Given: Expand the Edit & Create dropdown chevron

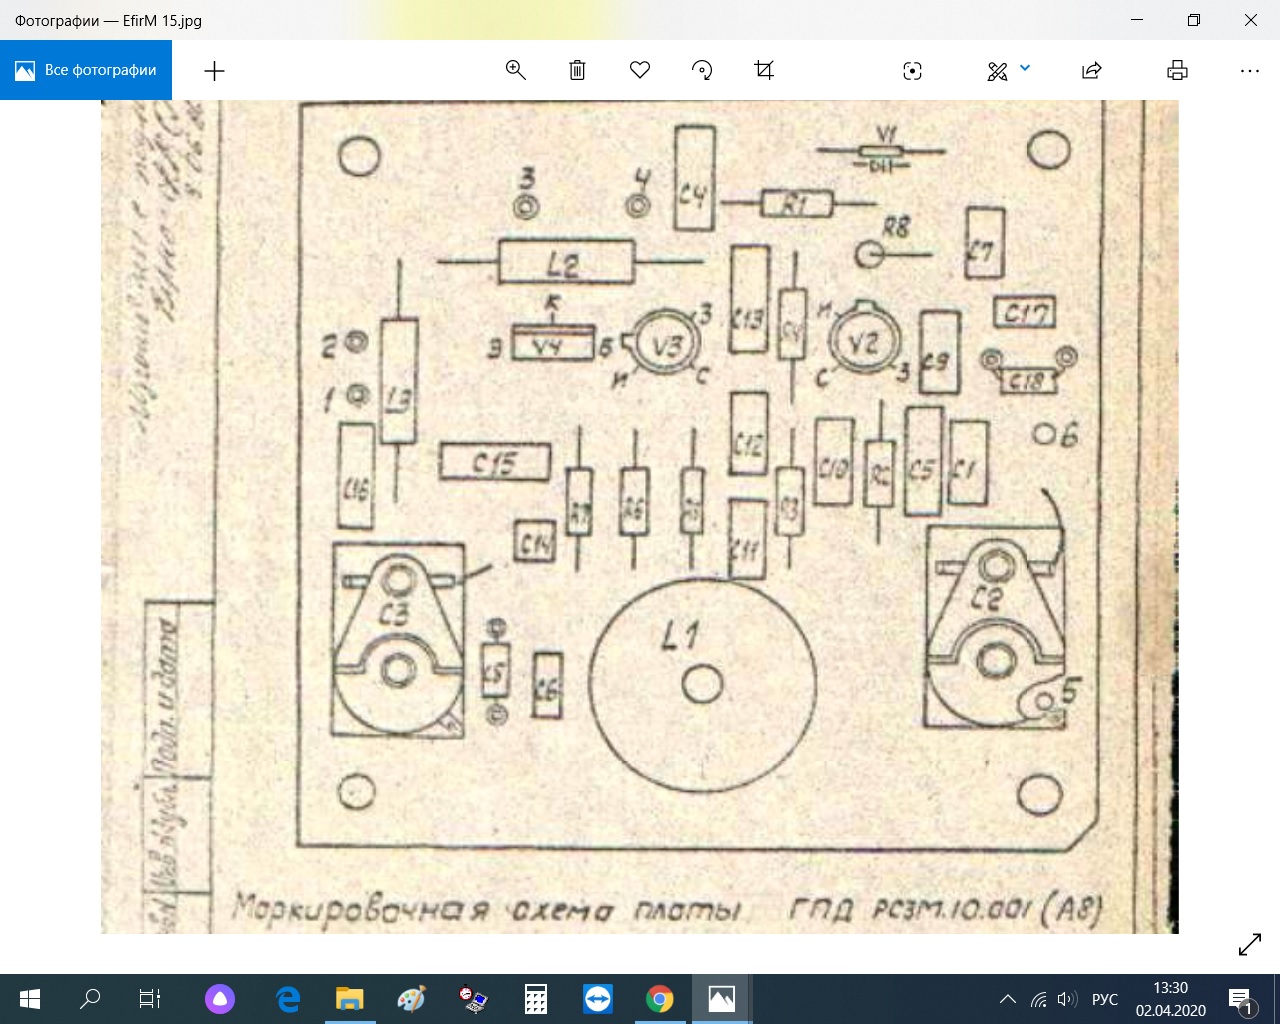Looking at the screenshot, I should [1025, 69].
